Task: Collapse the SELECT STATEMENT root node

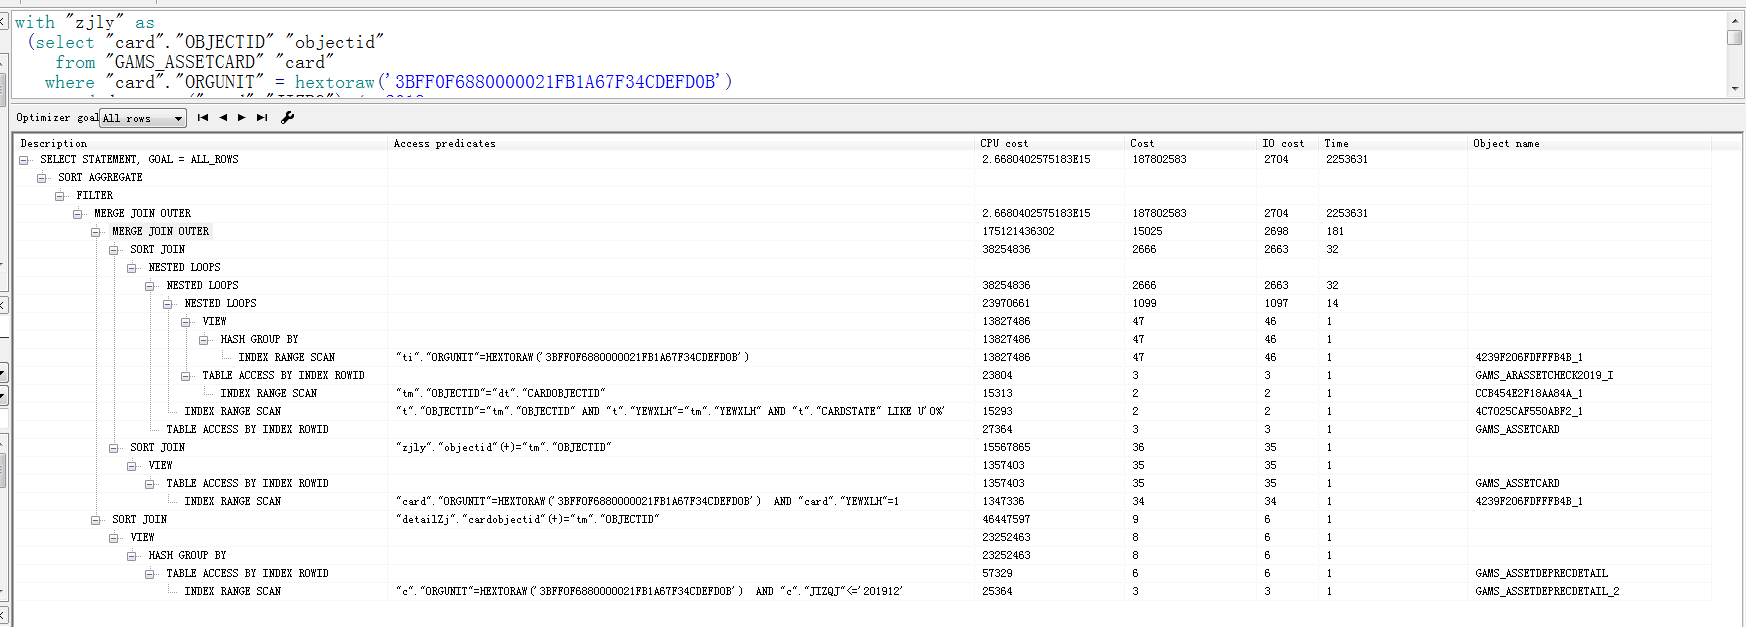Action: [x=24, y=160]
